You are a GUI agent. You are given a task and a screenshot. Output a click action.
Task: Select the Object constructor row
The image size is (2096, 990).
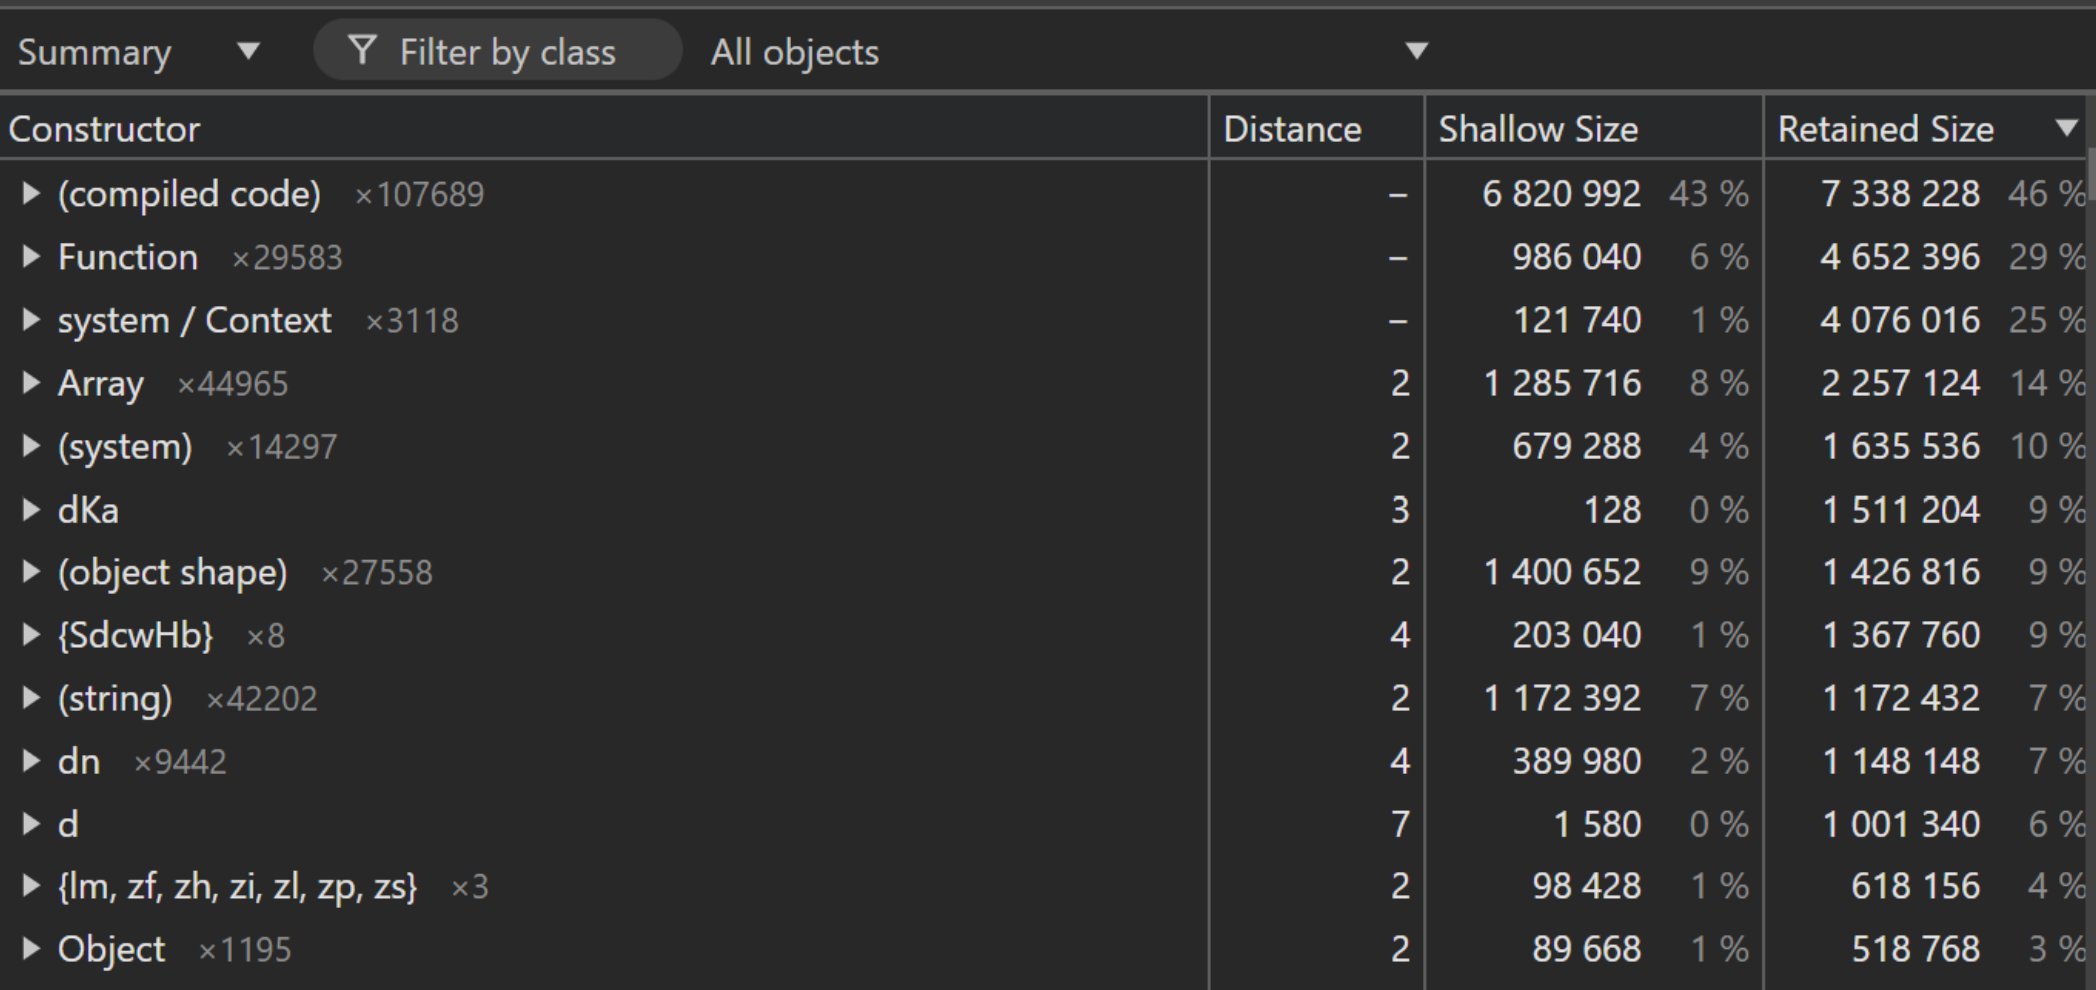tap(111, 949)
